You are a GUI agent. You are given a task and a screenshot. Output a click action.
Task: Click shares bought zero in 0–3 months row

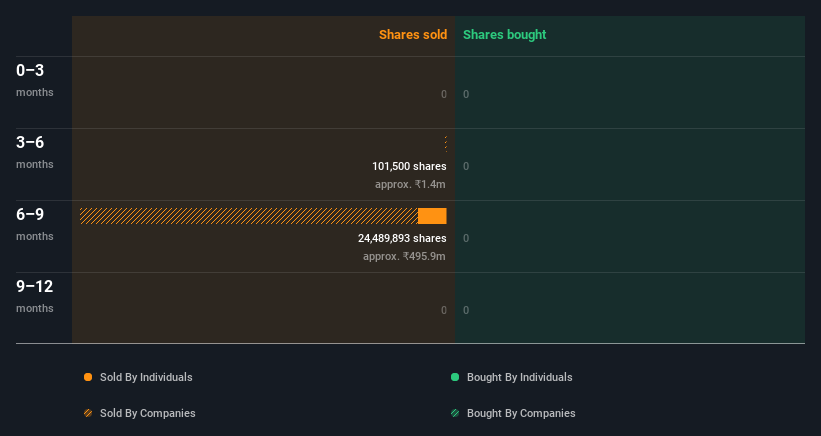466,94
